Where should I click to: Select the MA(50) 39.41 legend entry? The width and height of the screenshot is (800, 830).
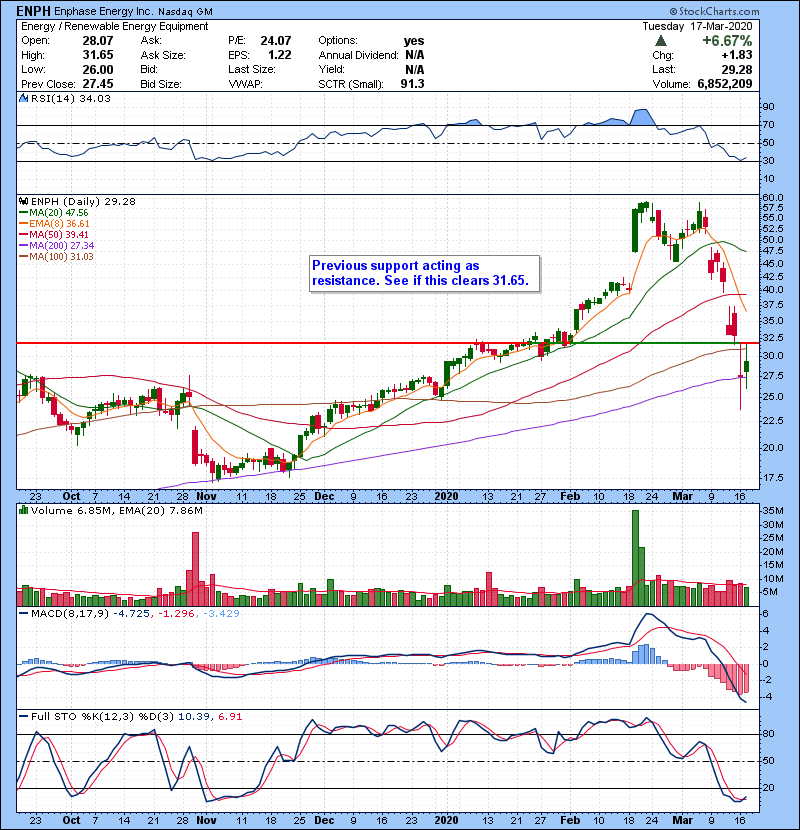coord(53,234)
